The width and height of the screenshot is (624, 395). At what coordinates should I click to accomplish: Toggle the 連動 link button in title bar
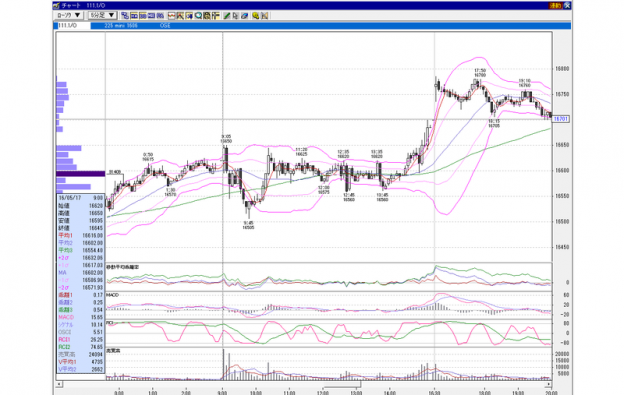pyautogui.click(x=555, y=6)
